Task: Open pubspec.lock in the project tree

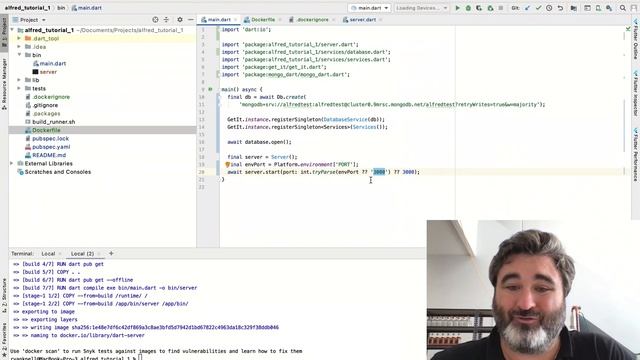Action: (x=50, y=138)
